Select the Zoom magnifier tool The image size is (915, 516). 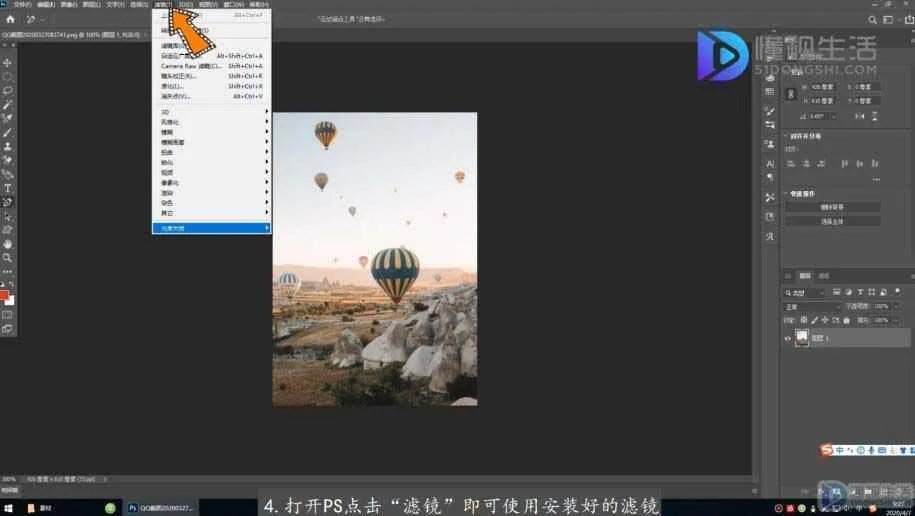(8, 257)
